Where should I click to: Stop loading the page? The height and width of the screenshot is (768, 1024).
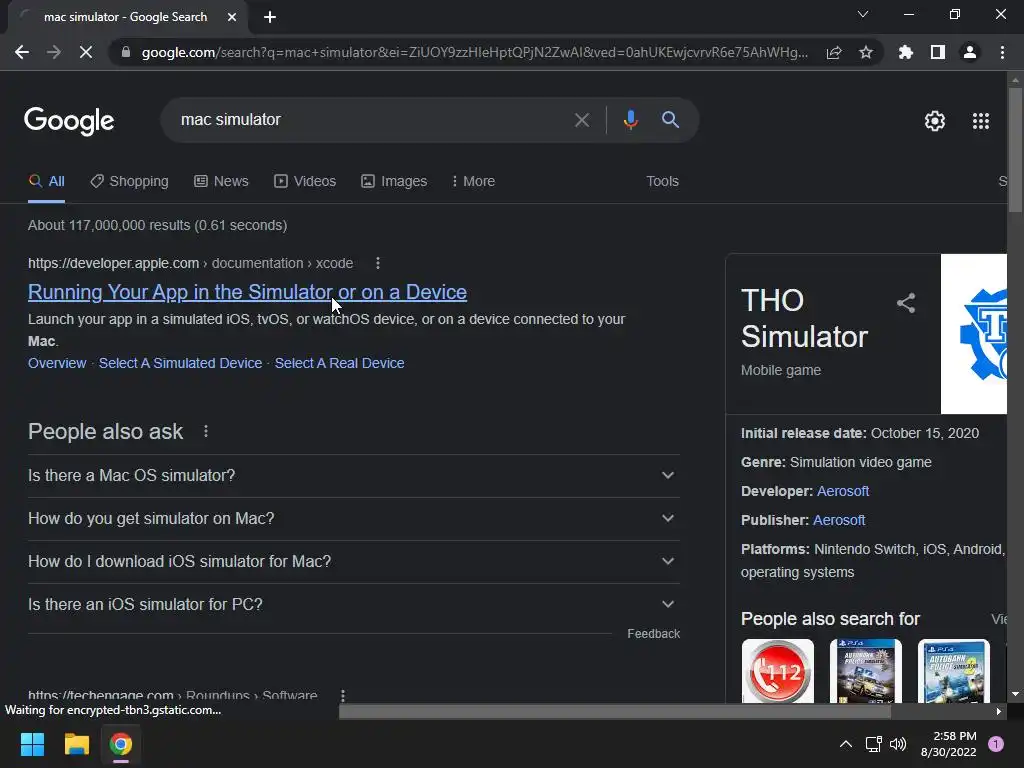(x=86, y=52)
